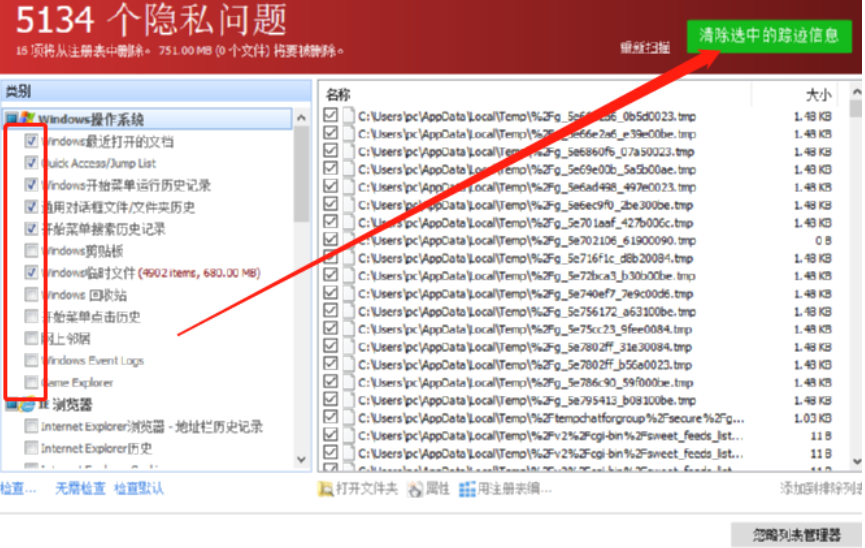Click 添加到排除列表 link
865x548 pixels.
pos(821,488)
